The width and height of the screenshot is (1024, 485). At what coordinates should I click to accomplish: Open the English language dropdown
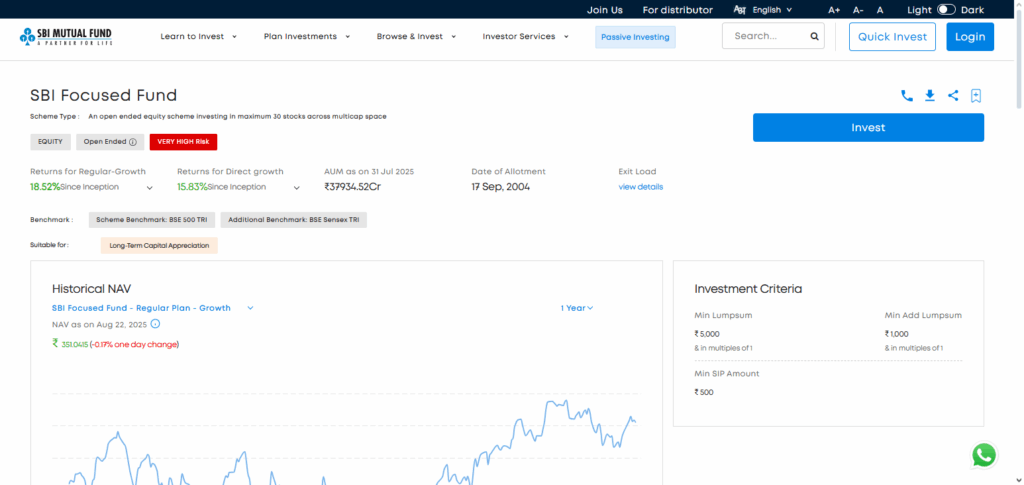coord(772,10)
